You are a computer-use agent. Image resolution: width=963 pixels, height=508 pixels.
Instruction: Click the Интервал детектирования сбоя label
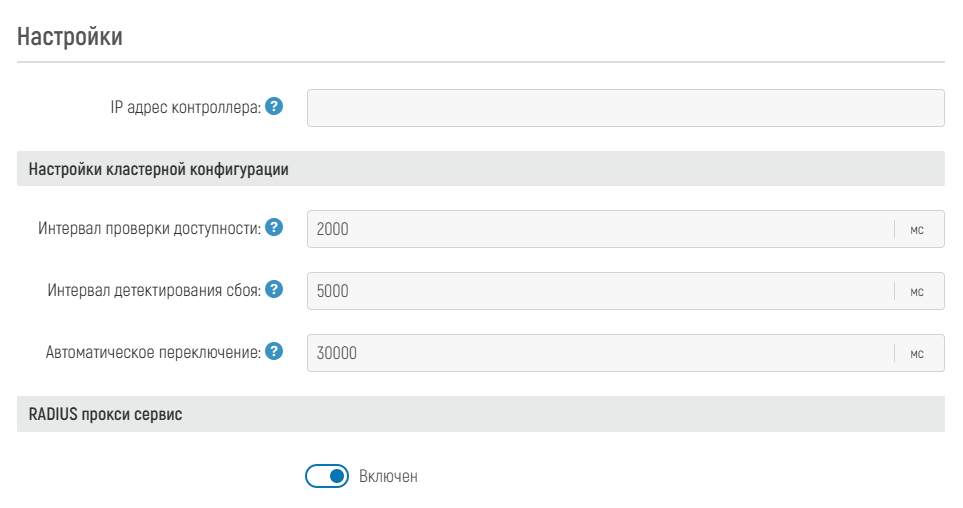154,291
